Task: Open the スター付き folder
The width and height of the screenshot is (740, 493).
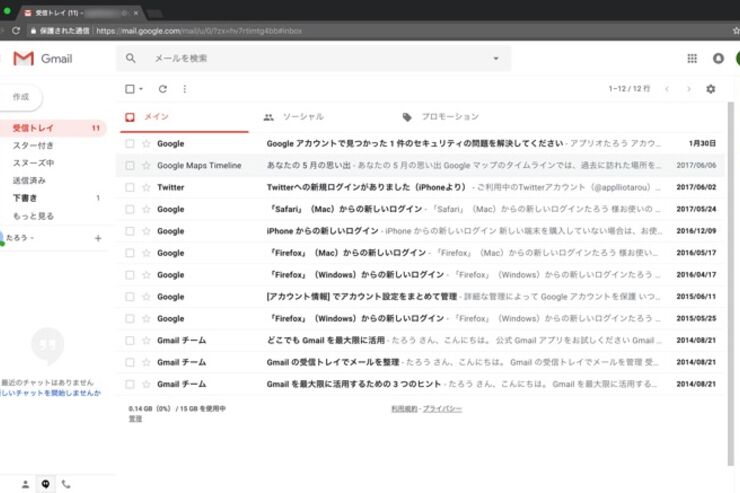Action: click(33, 145)
